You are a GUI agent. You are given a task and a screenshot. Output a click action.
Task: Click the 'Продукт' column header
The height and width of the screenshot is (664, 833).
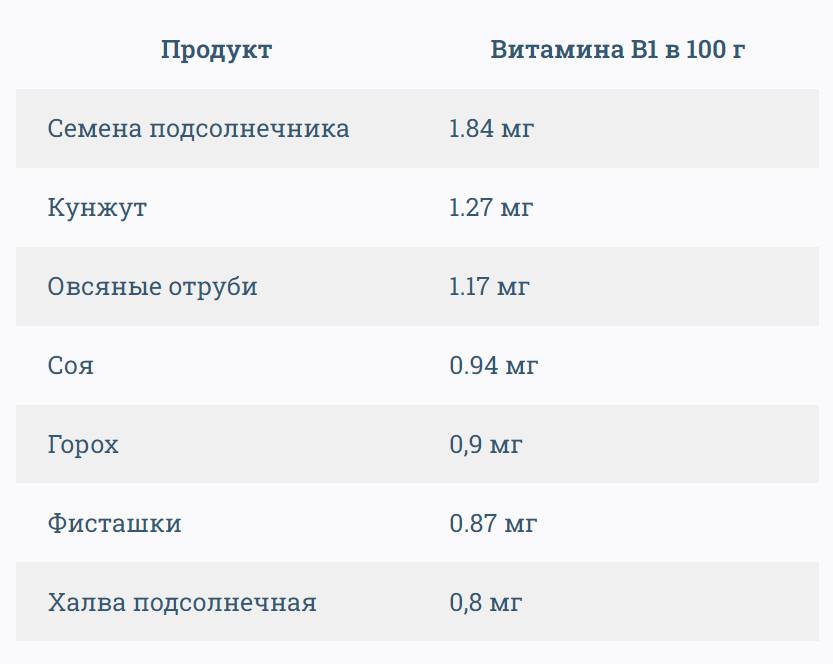(x=216, y=50)
